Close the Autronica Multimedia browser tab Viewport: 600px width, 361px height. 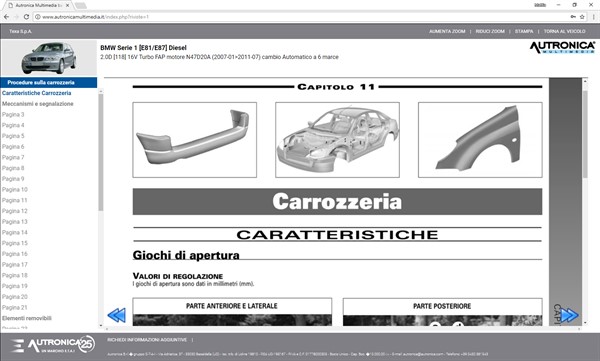67,5
